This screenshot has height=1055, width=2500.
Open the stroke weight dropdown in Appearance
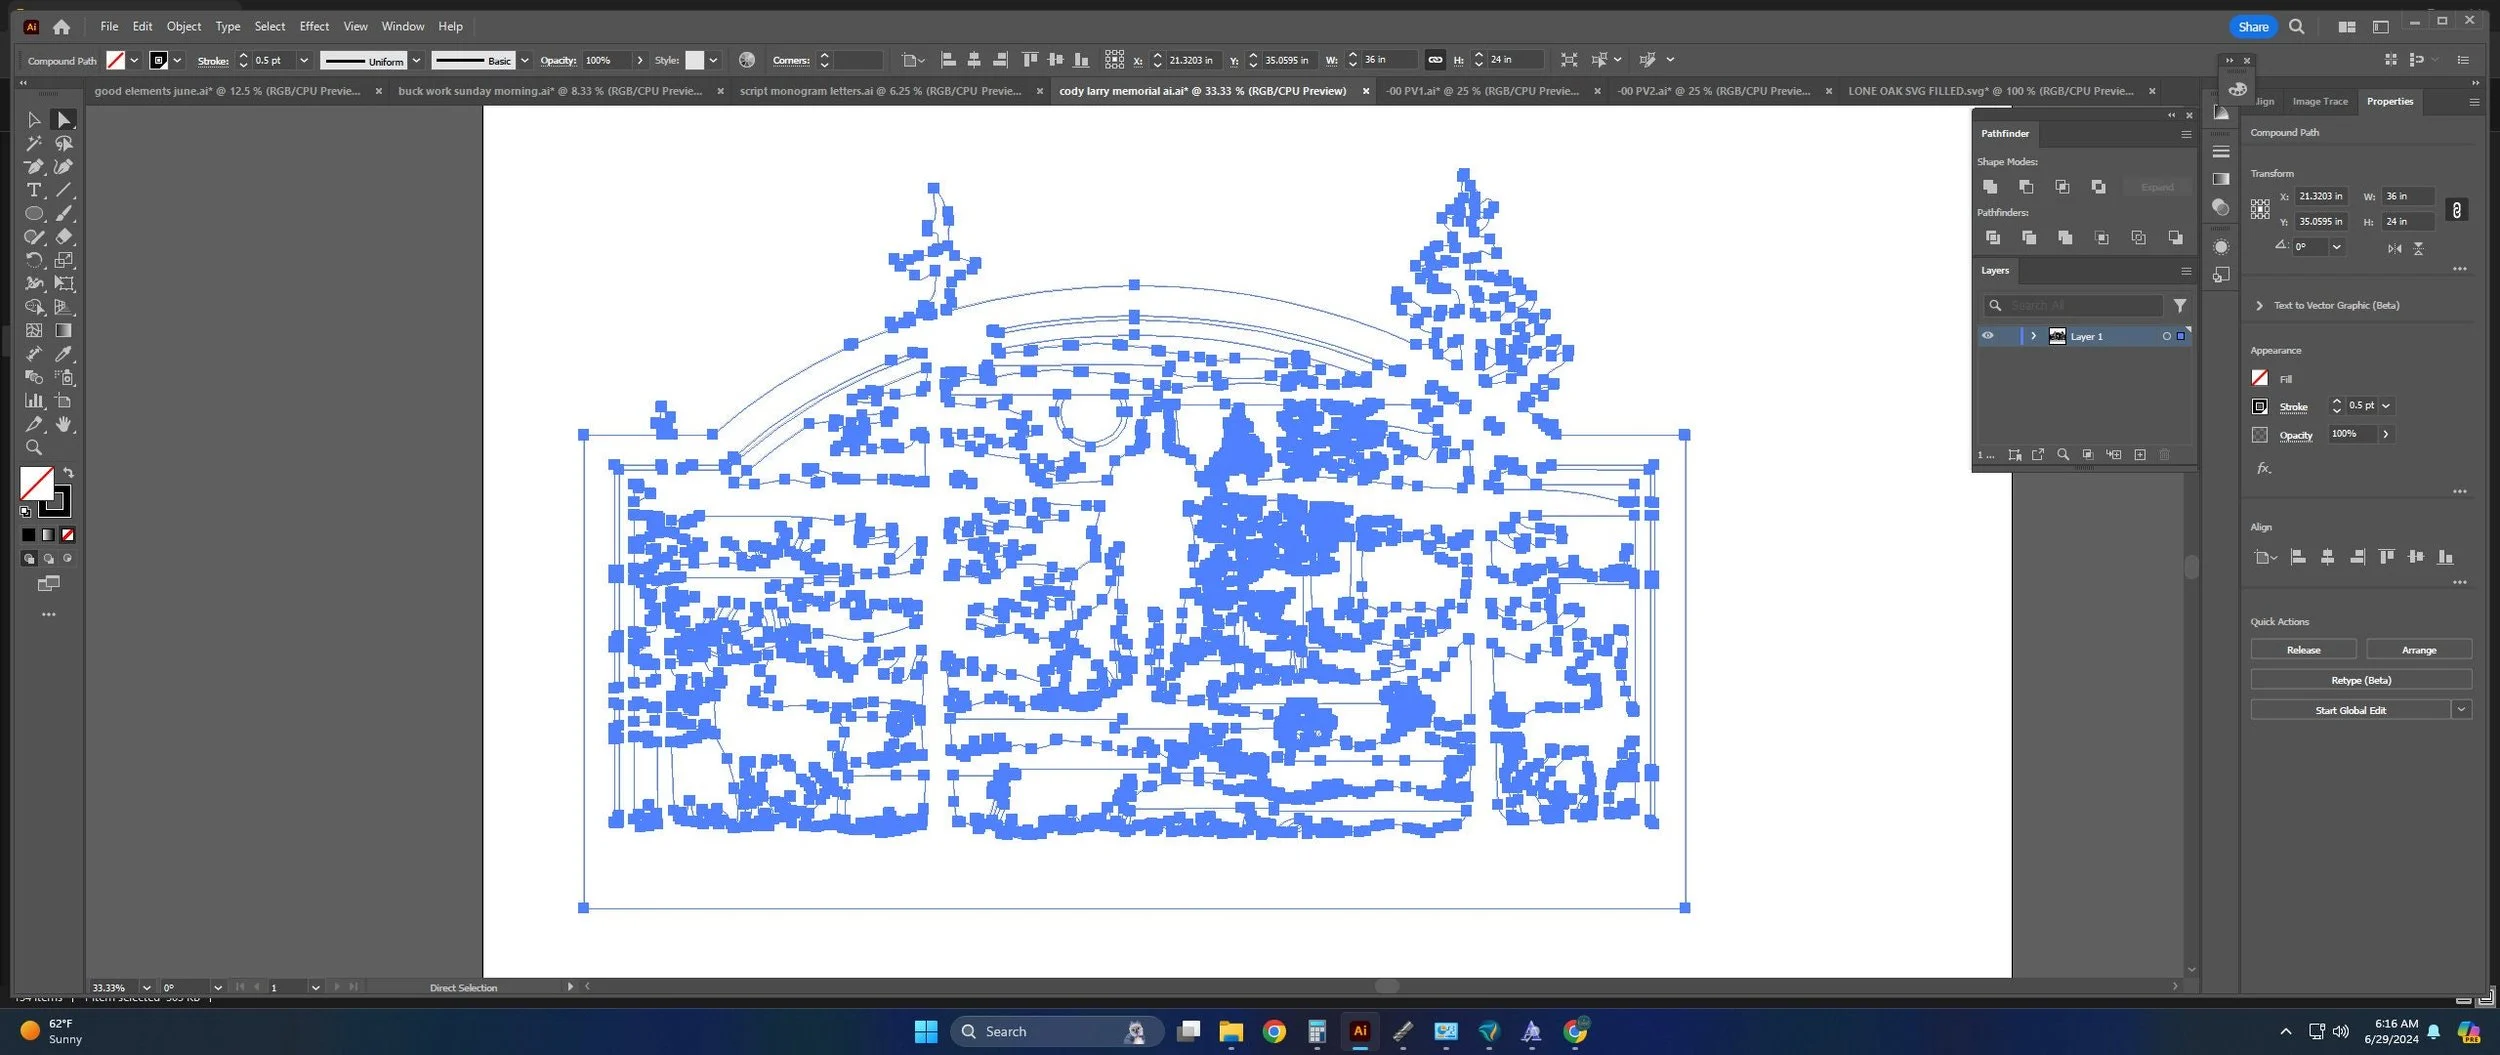(2386, 406)
